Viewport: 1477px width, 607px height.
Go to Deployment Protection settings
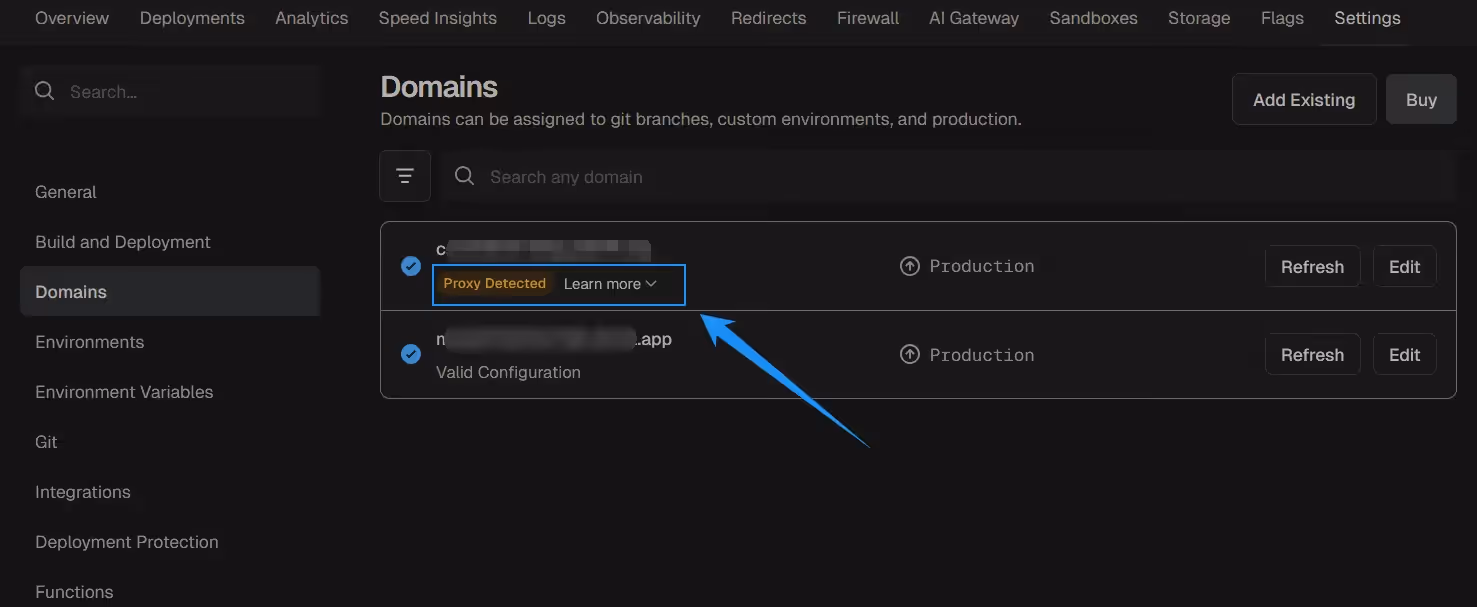(126, 542)
